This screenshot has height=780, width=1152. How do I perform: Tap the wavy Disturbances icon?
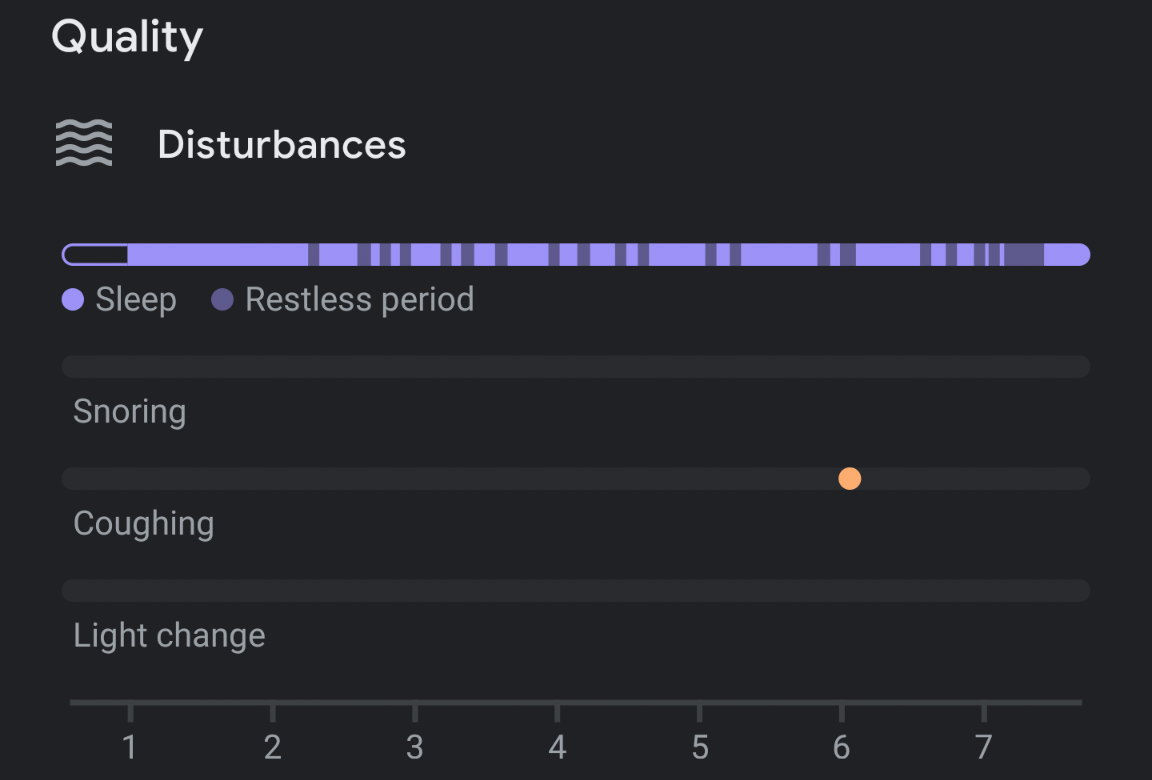click(84, 143)
